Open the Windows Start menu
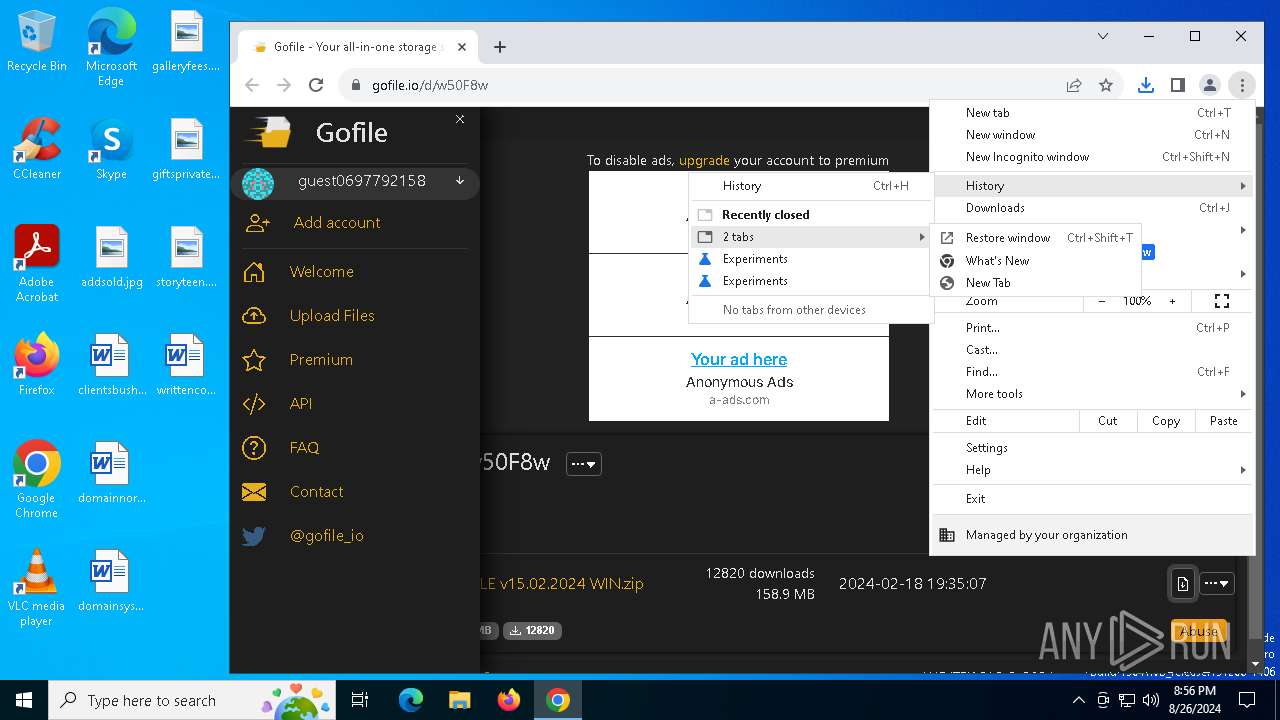This screenshot has width=1280, height=720. [23, 700]
